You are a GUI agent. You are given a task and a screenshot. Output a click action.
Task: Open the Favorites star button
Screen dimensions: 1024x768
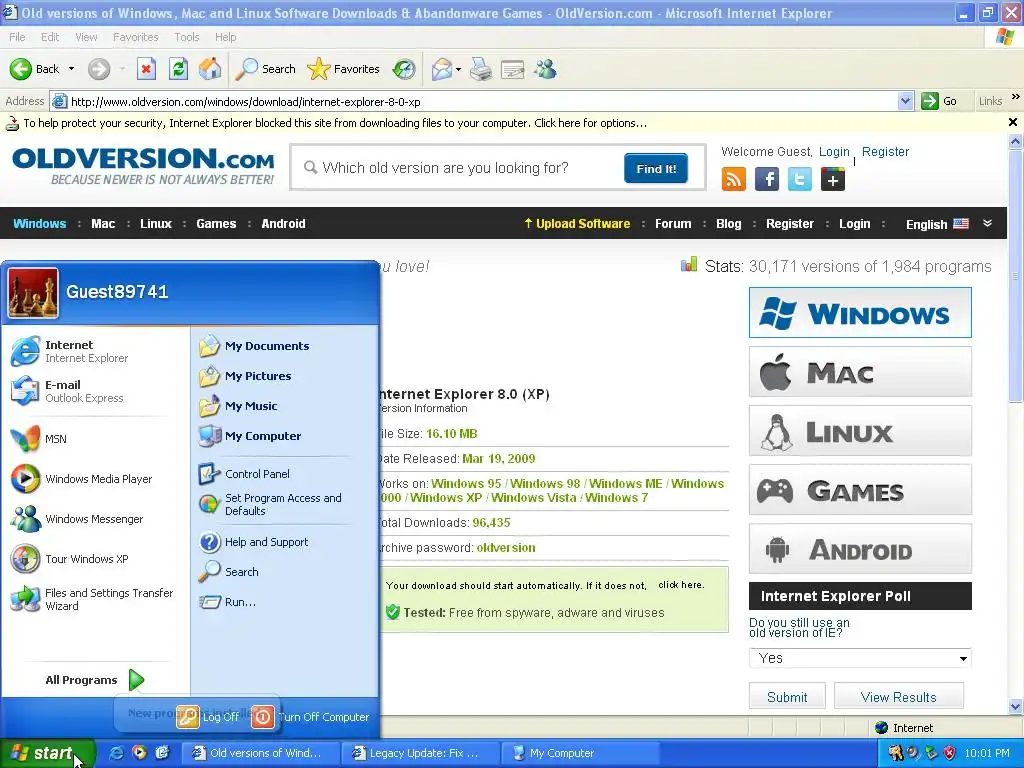tap(344, 69)
